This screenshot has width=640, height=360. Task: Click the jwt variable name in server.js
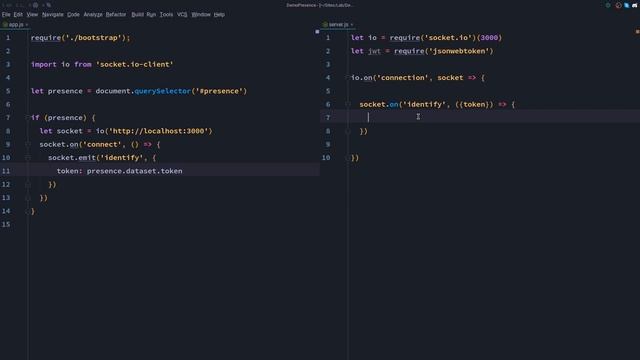(374, 51)
